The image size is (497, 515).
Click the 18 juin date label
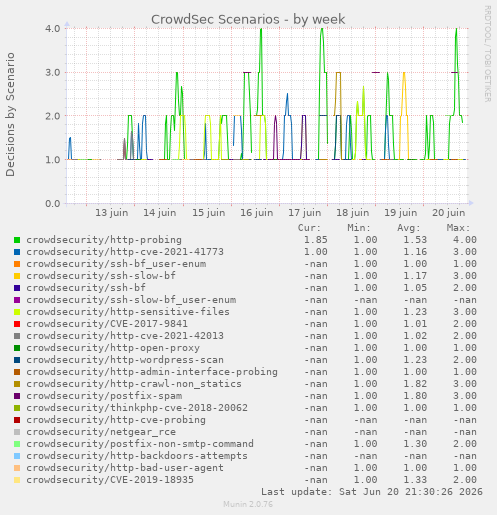[x=353, y=213]
